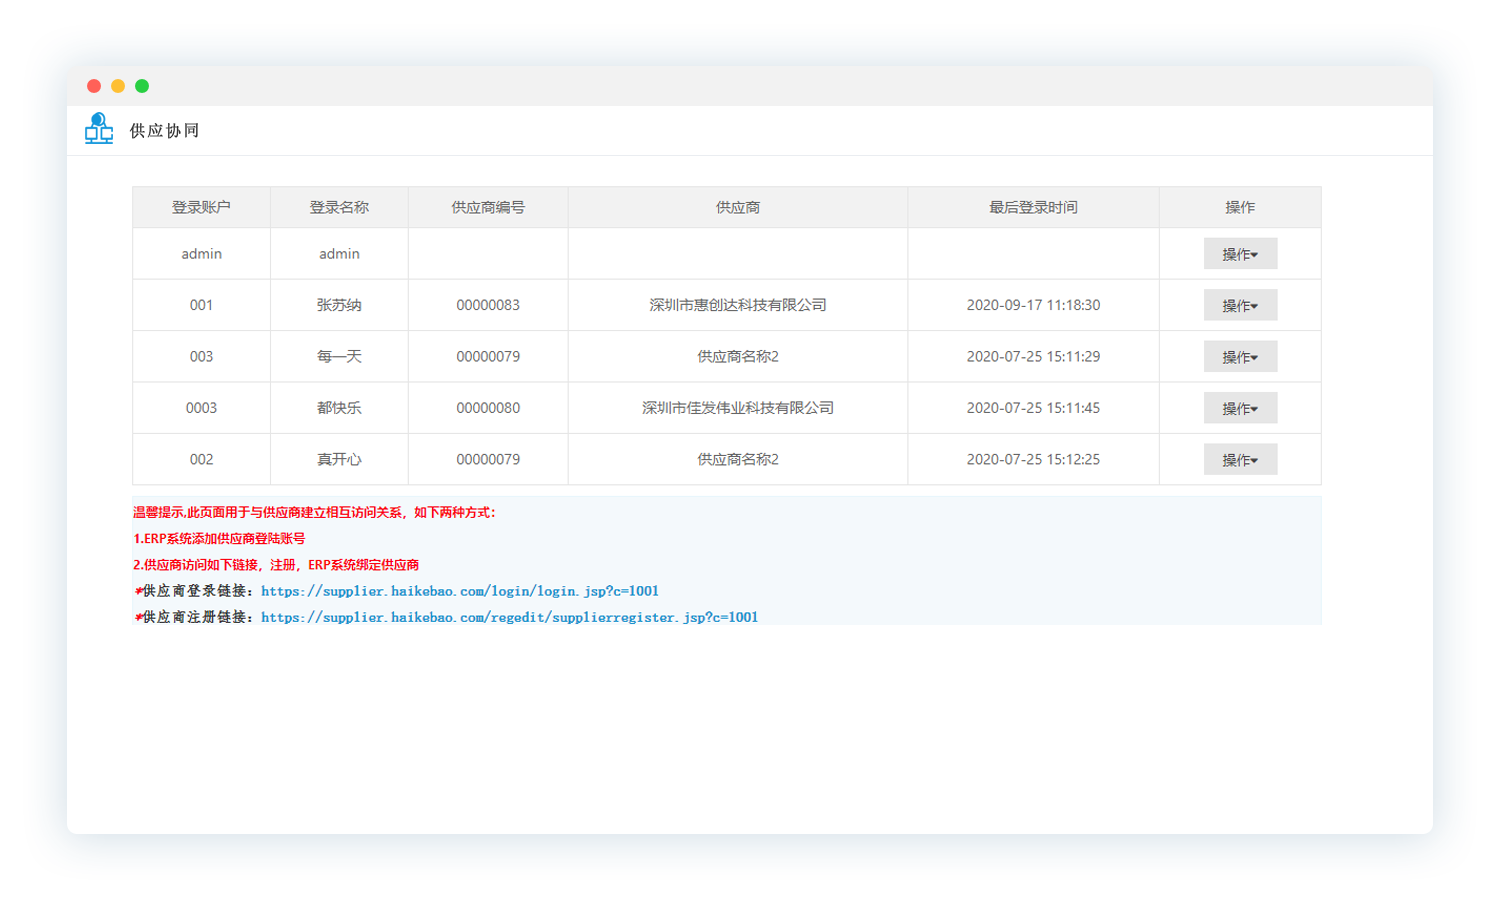Click the red close window dot

[x=94, y=86]
